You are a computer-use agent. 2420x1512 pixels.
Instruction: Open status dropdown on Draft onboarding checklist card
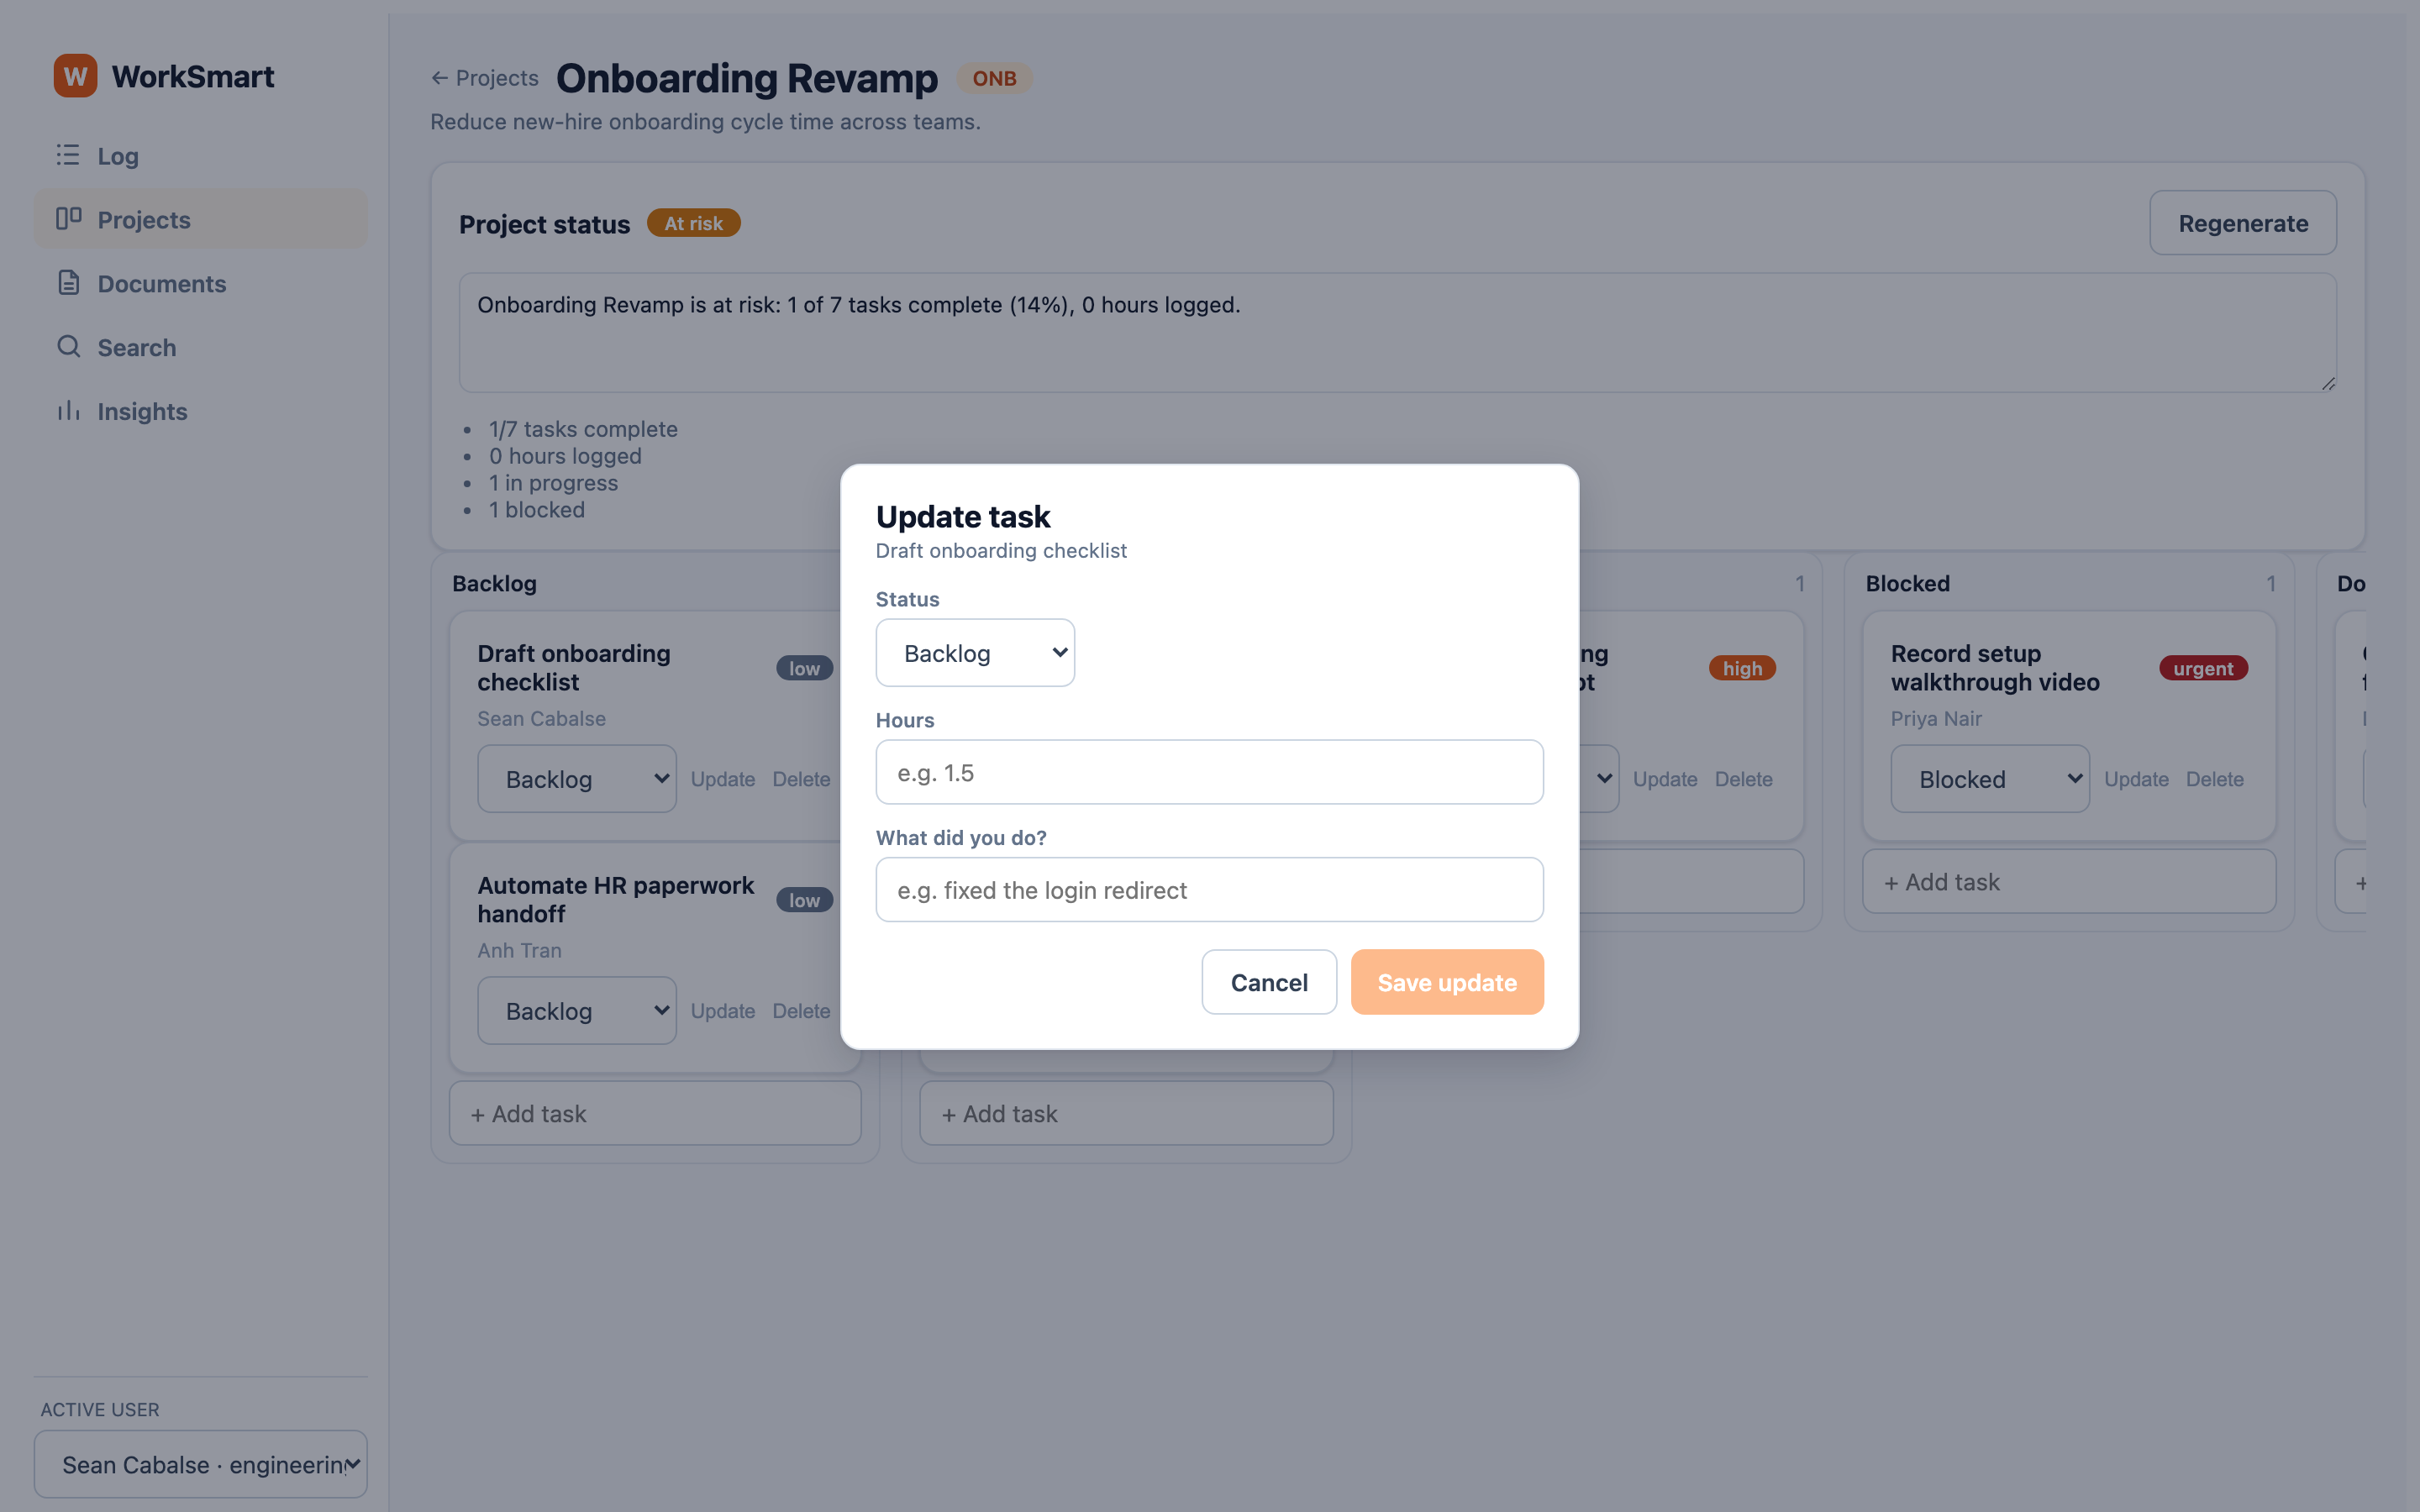576,779
